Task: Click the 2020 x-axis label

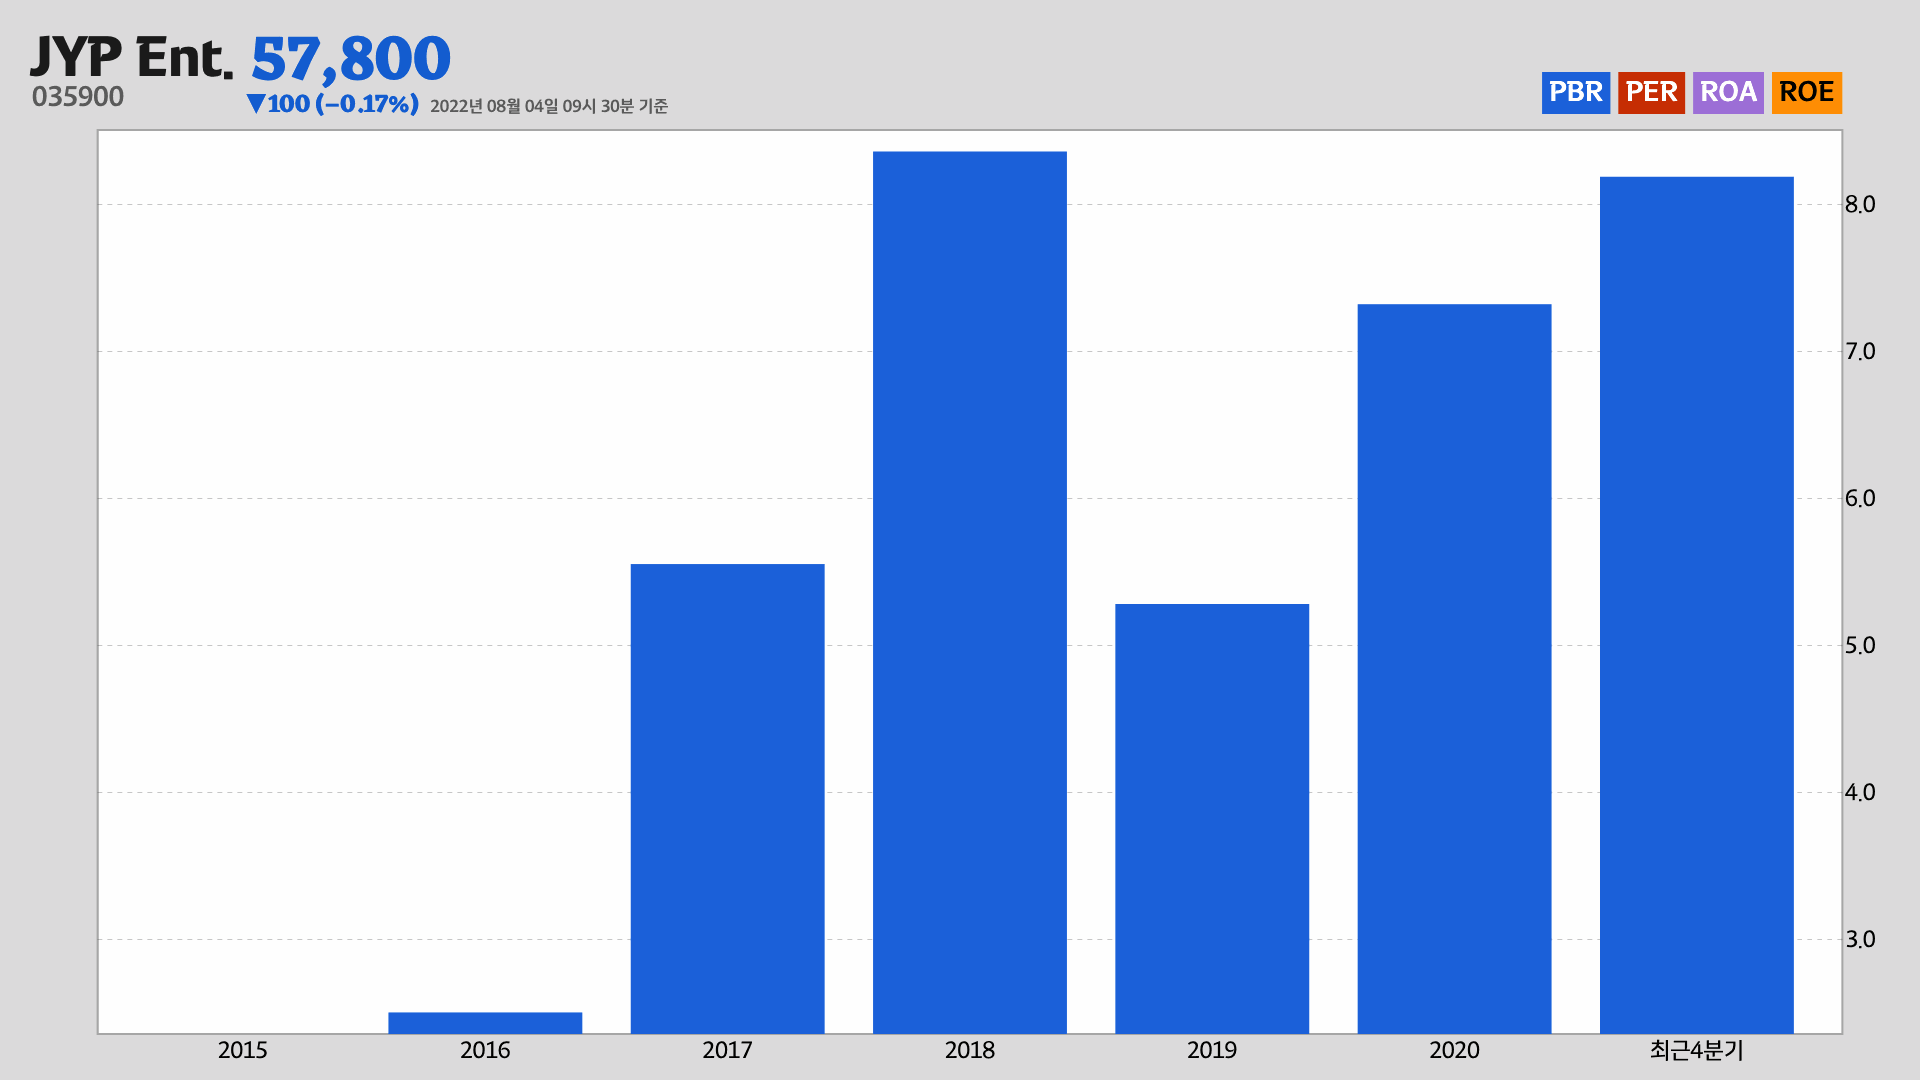Action: [1454, 1051]
